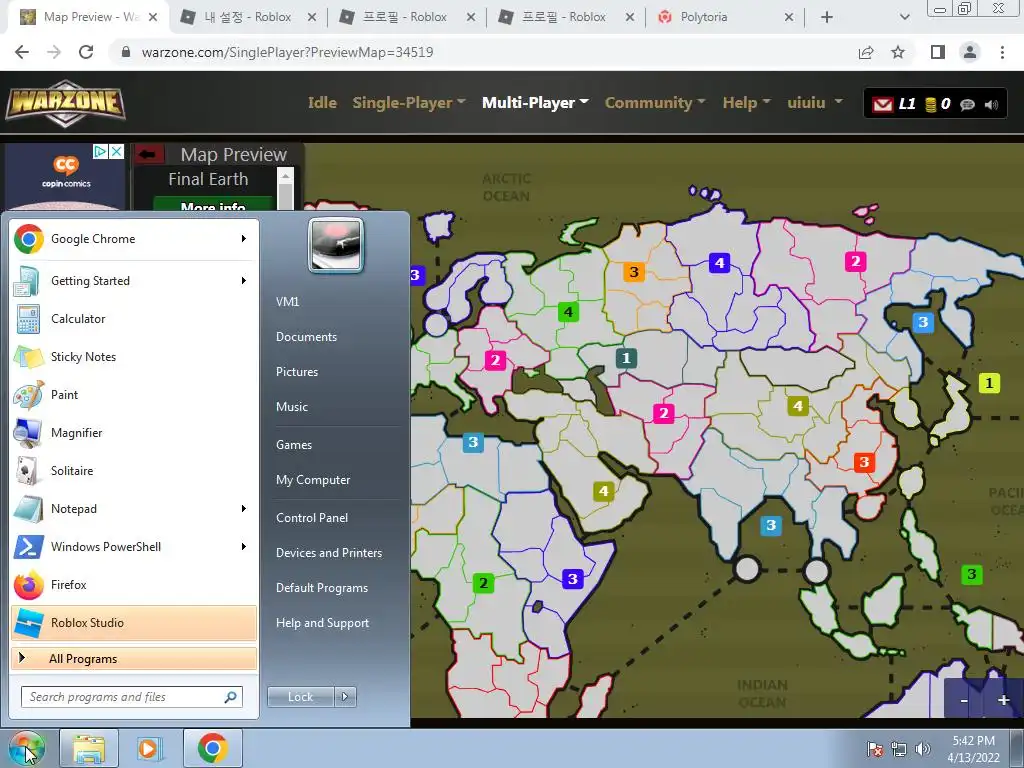Screen dimensions: 1024x768
Task: Expand Notepad recent files arrow
Action: (x=244, y=509)
